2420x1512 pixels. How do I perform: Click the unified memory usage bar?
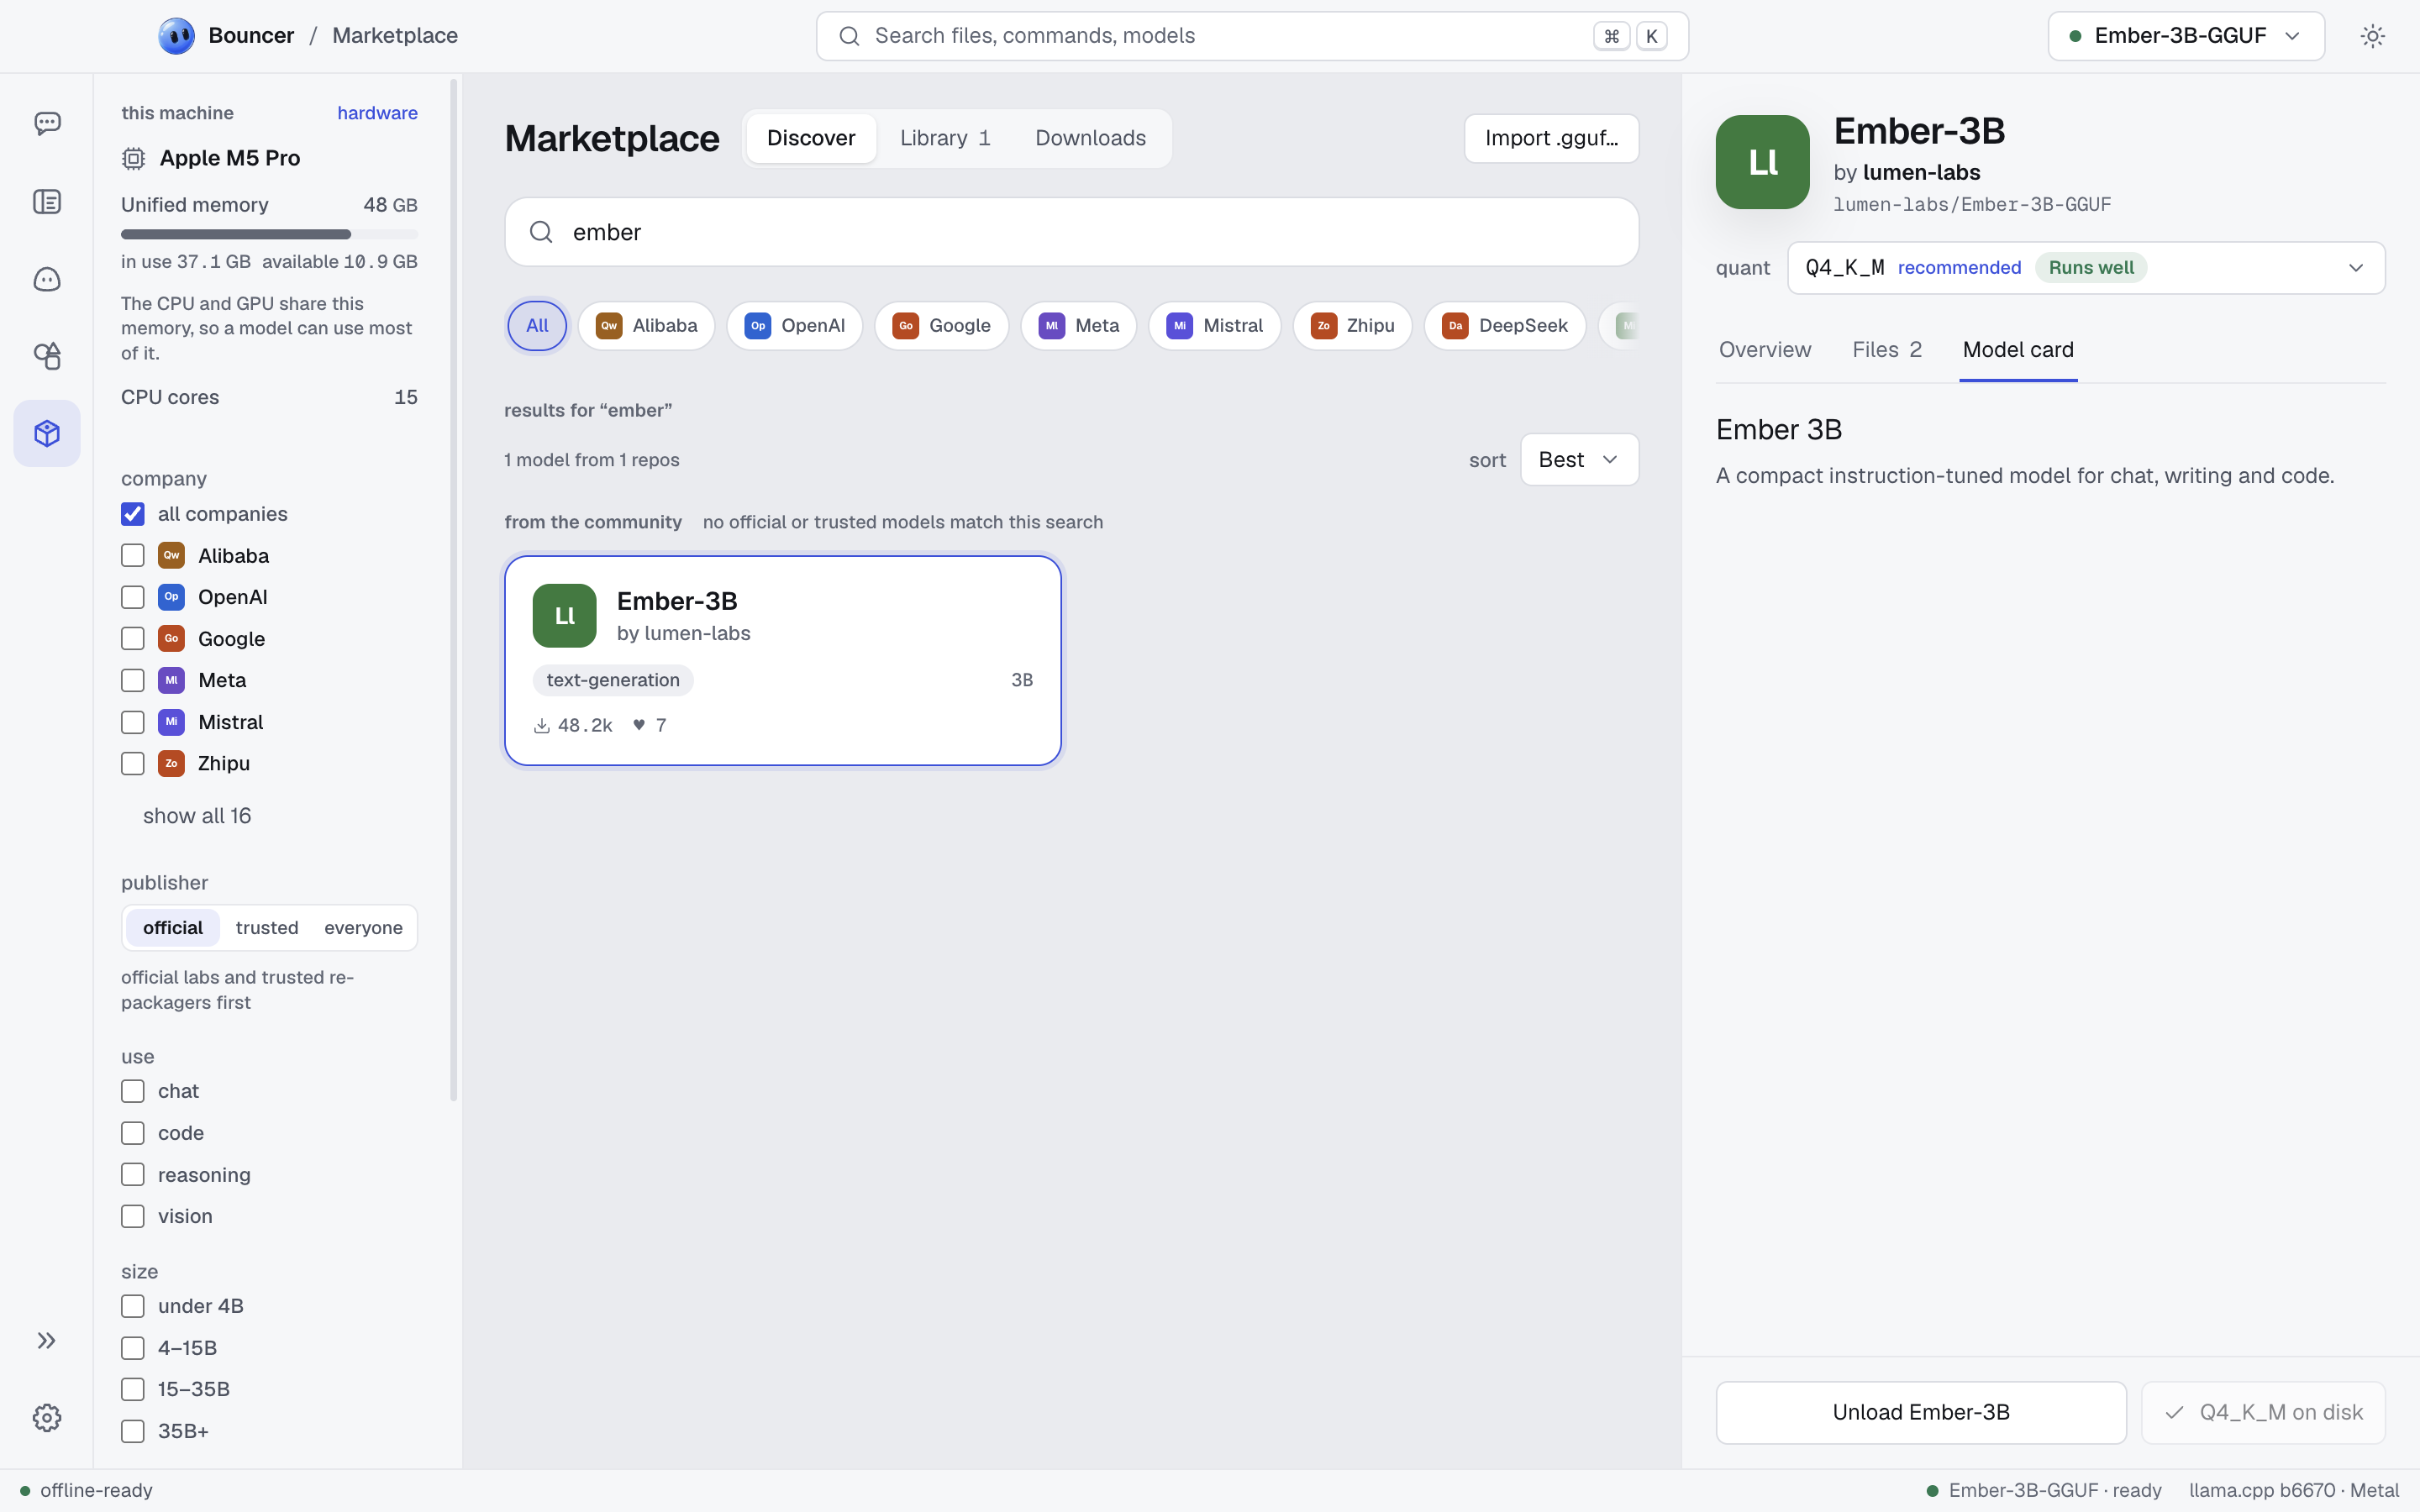[x=269, y=234]
